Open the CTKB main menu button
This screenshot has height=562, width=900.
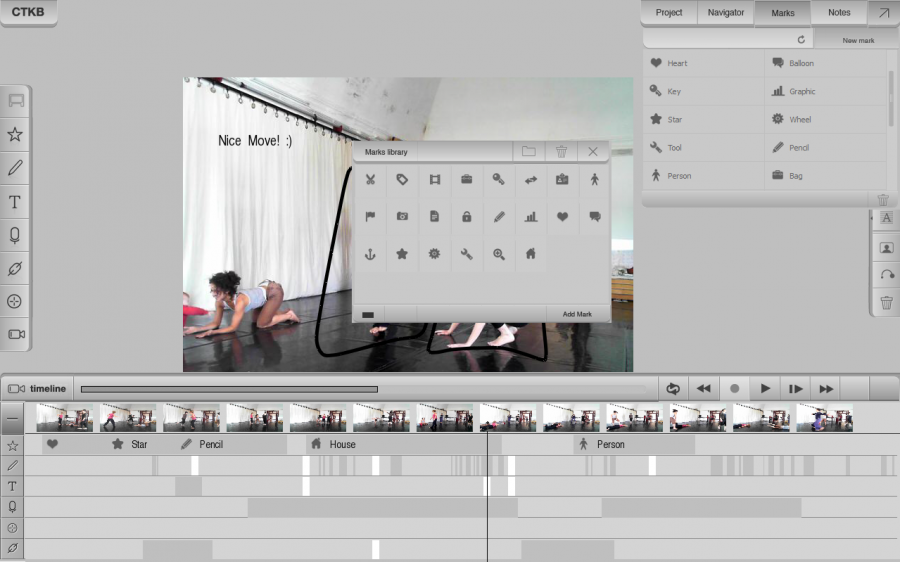point(28,13)
